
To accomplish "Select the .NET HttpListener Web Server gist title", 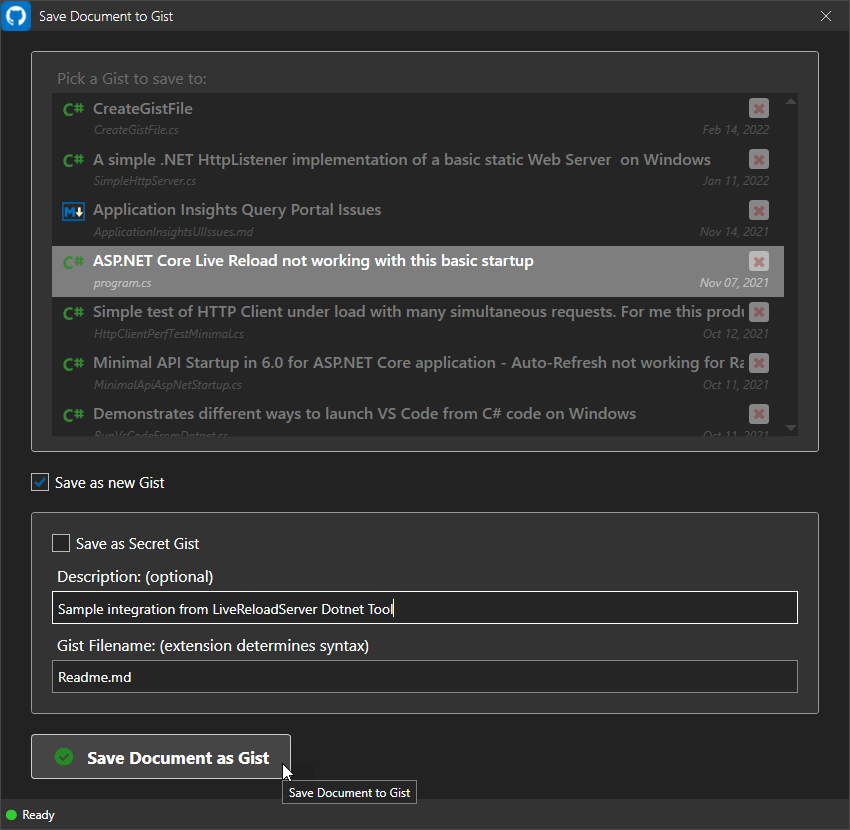I will coord(402,159).
